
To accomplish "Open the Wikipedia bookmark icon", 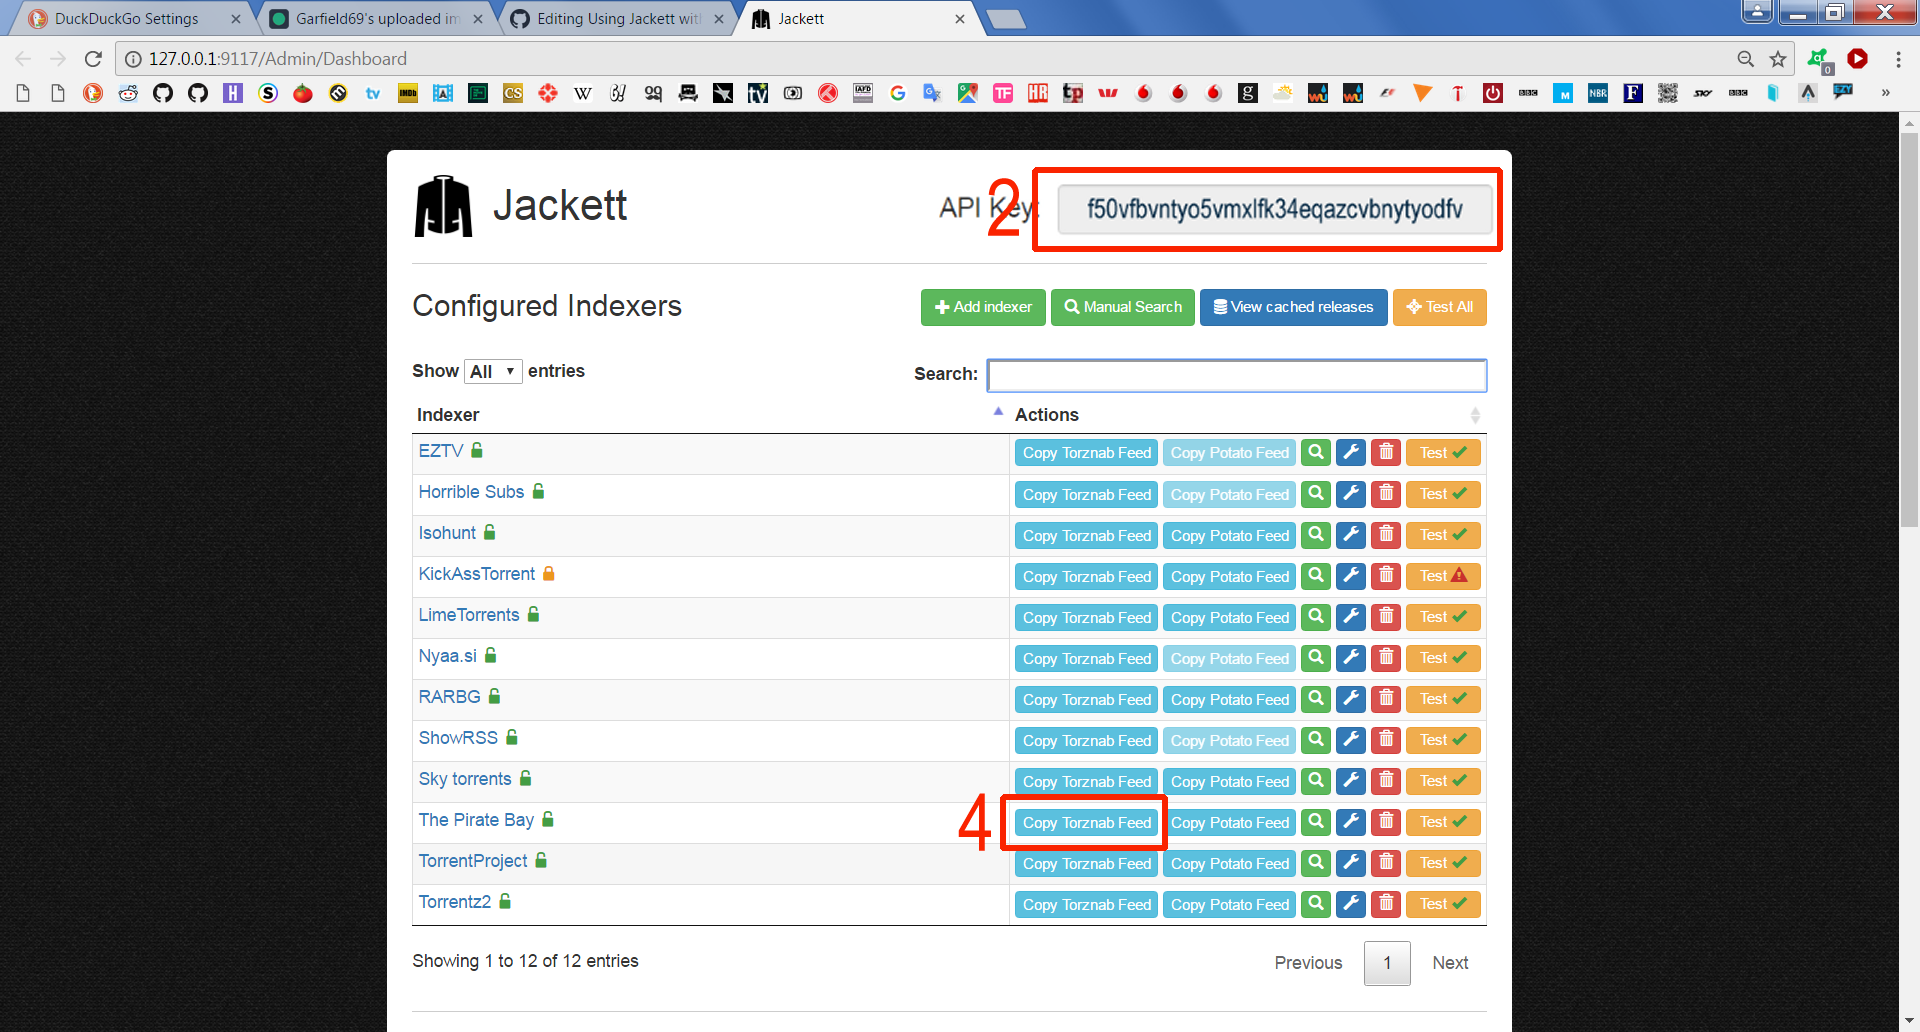I will click(x=583, y=93).
